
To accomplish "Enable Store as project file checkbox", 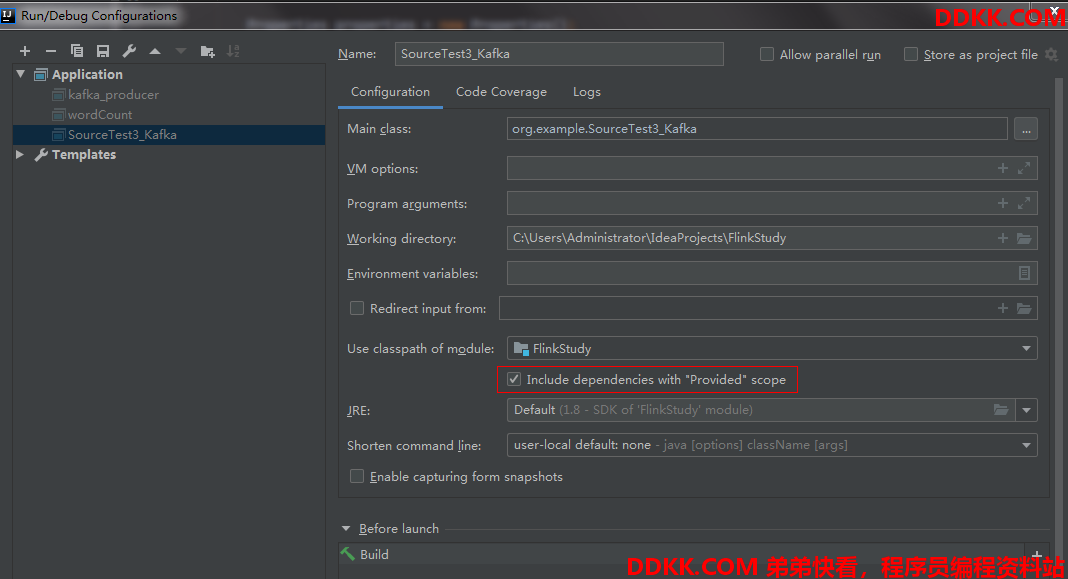I will [911, 54].
